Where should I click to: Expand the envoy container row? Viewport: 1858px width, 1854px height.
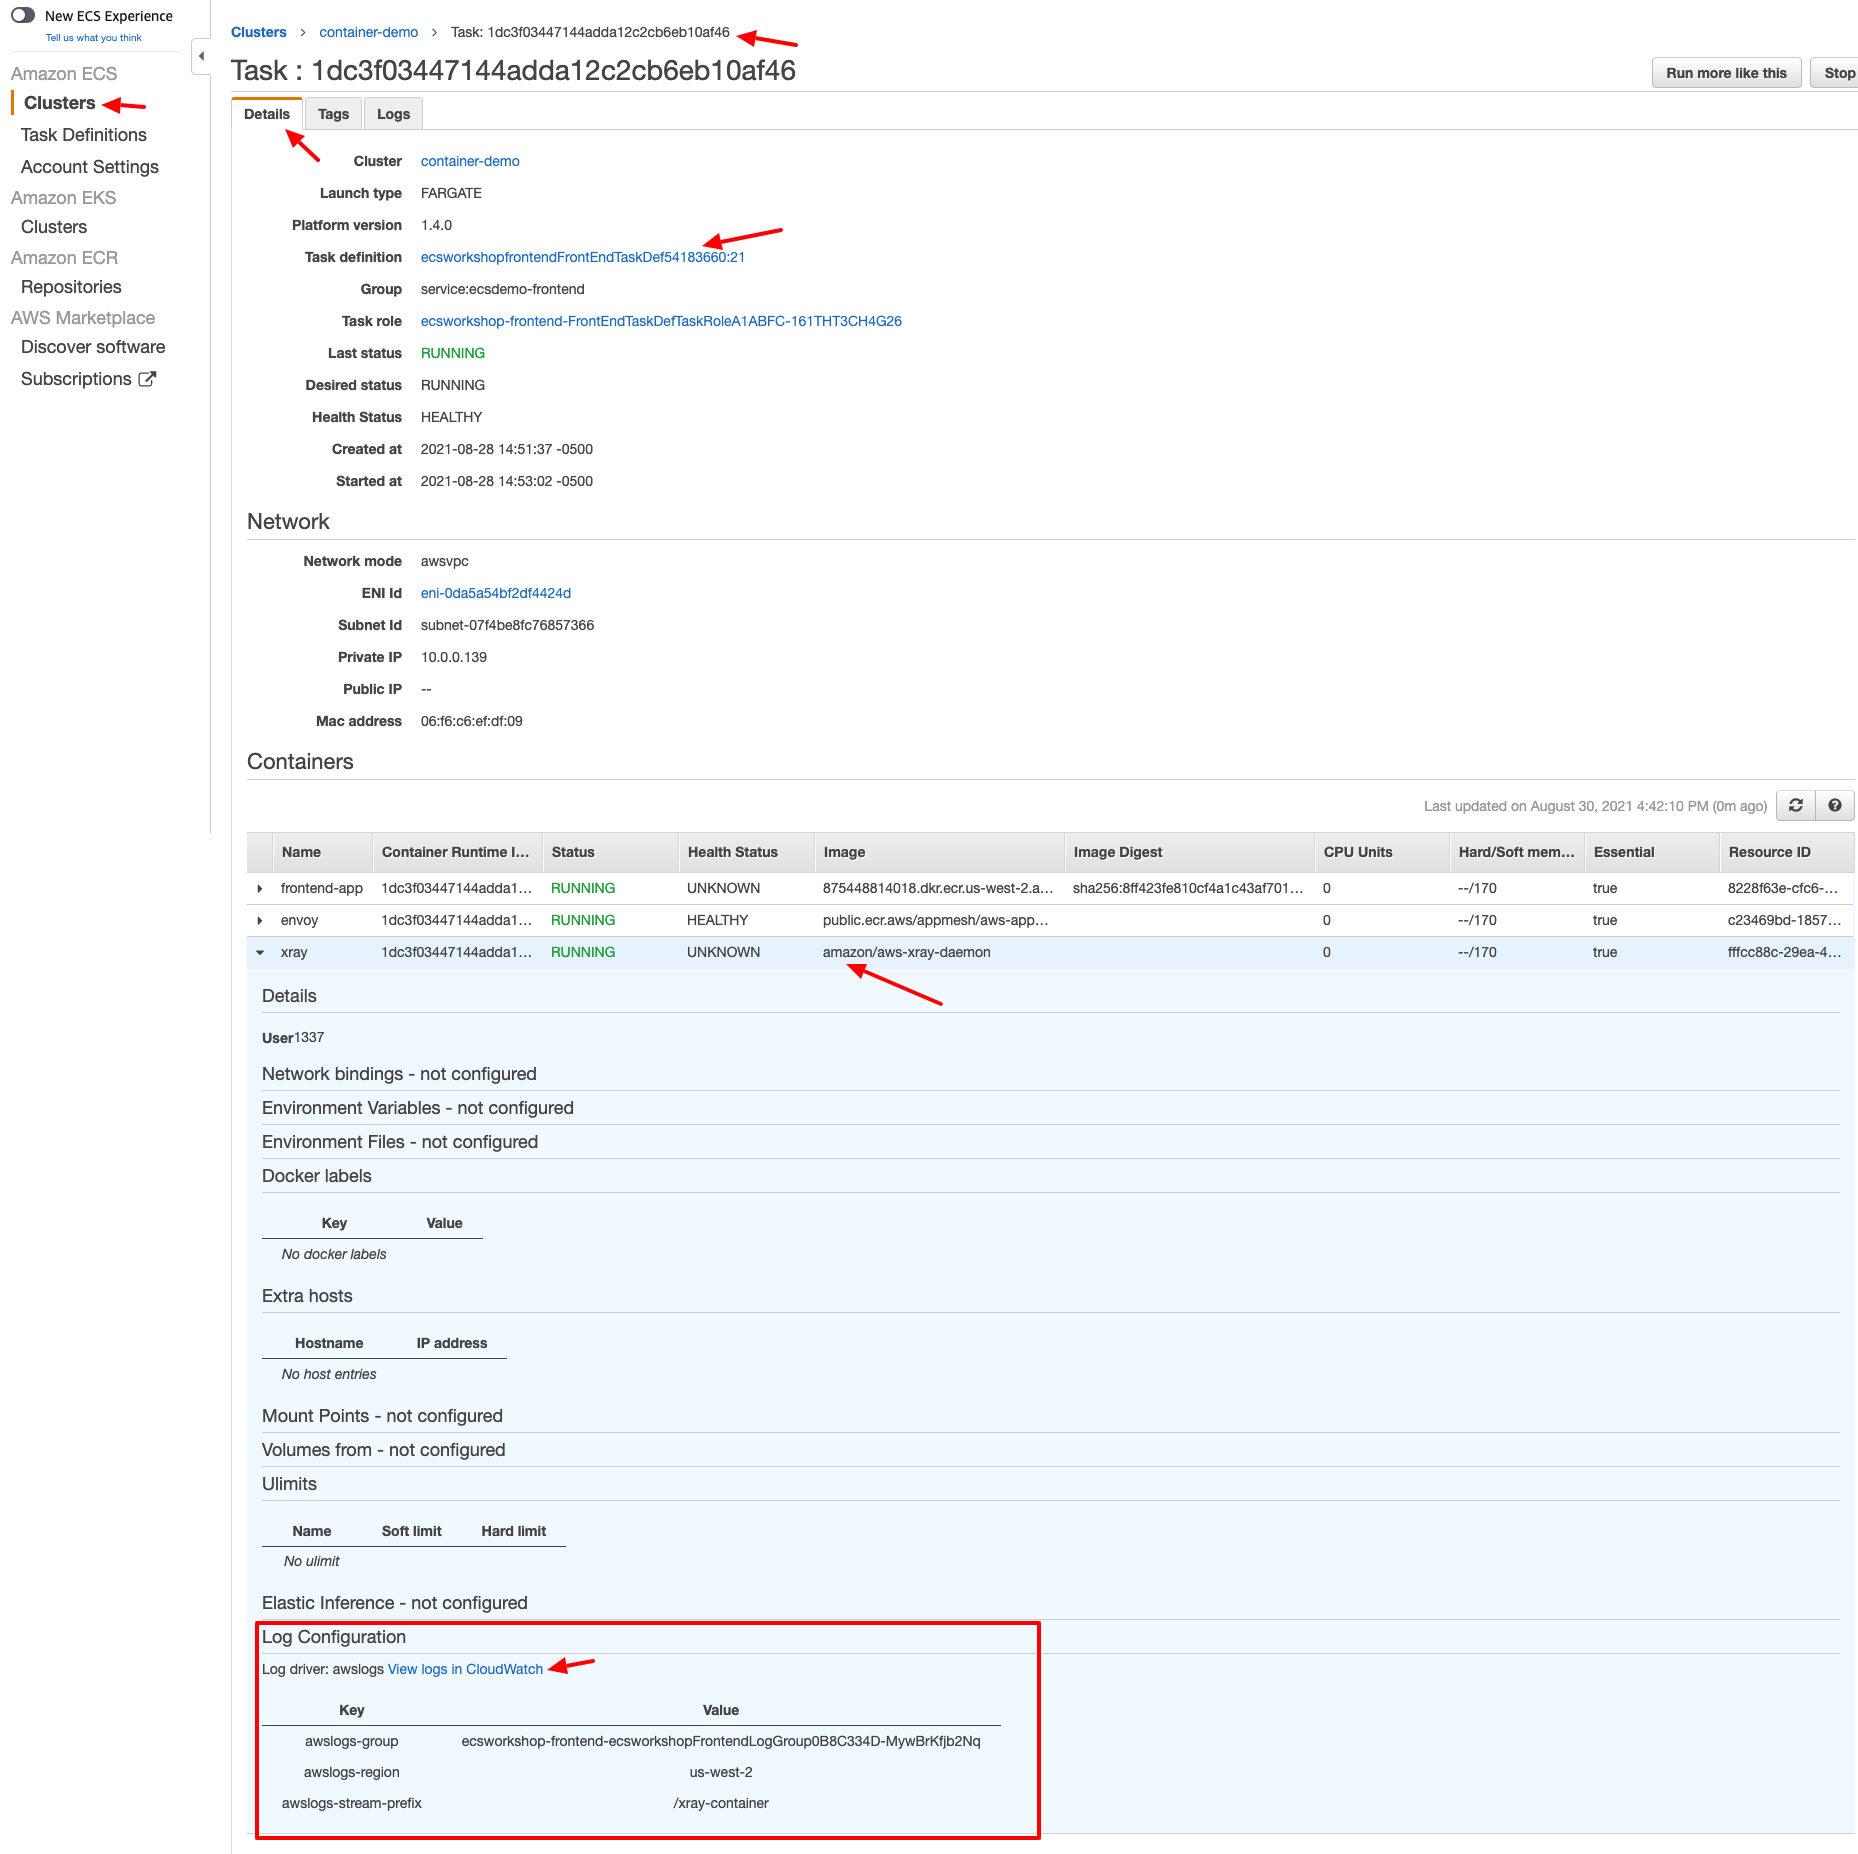coord(261,920)
